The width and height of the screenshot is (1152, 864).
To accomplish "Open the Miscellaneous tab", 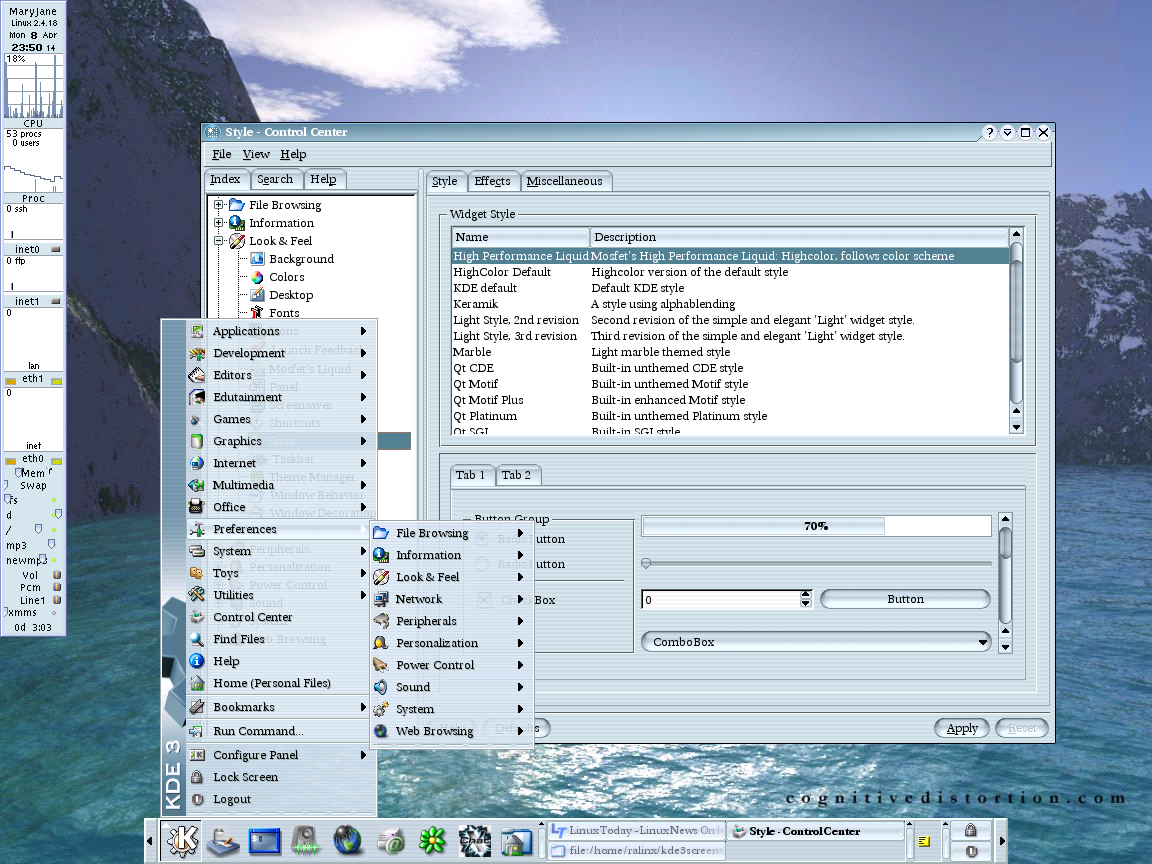I will 565,181.
